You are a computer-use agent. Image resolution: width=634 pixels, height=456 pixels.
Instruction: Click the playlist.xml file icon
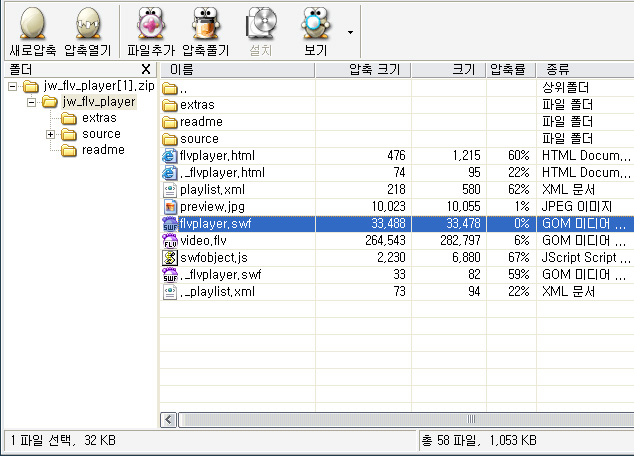click(170, 190)
